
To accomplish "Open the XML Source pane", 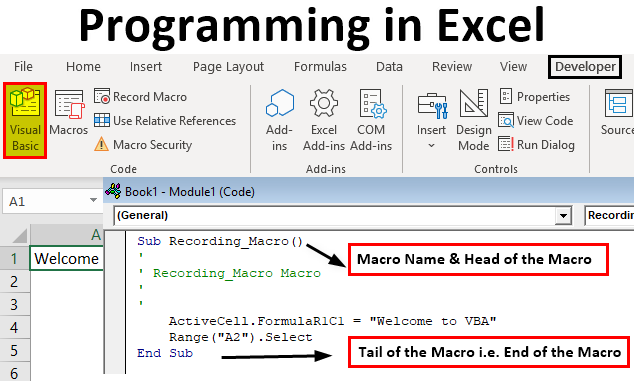I will 617,113.
